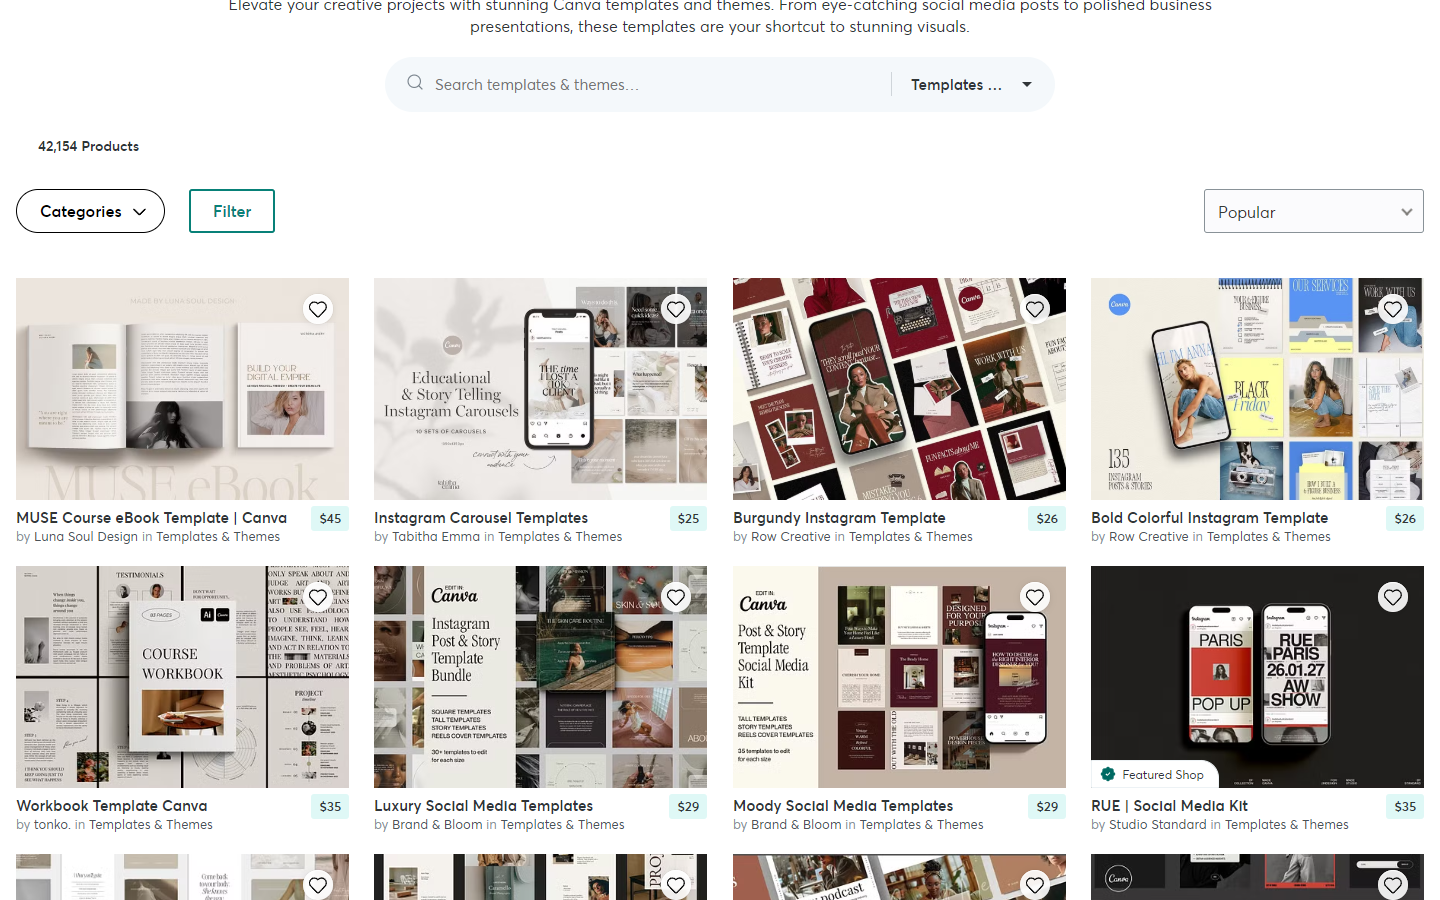
Task: Expand the Templates search scope dropdown
Action: click(970, 85)
